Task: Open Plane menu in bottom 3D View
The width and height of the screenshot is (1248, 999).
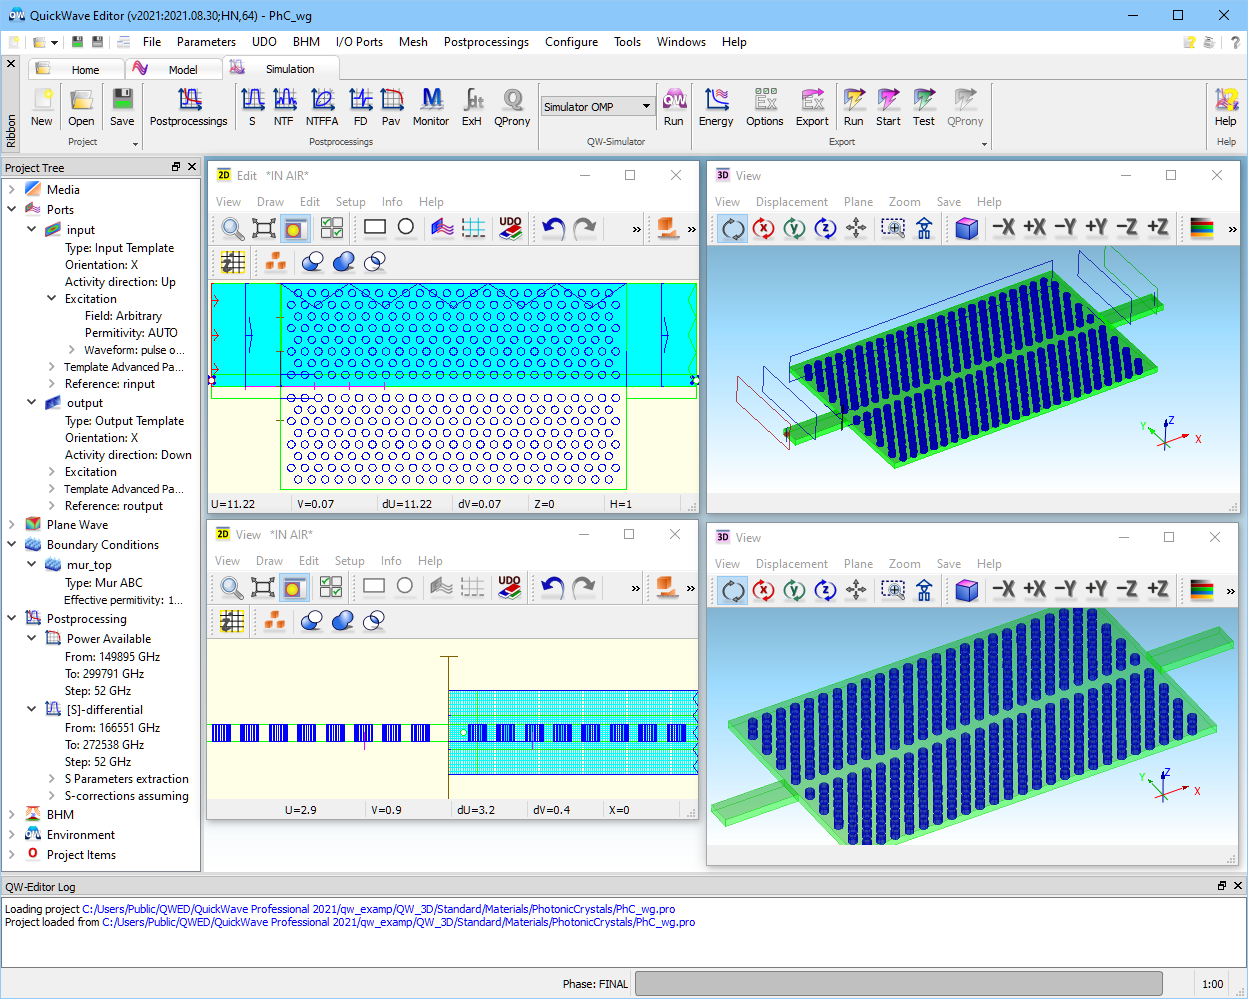Action: 858,564
